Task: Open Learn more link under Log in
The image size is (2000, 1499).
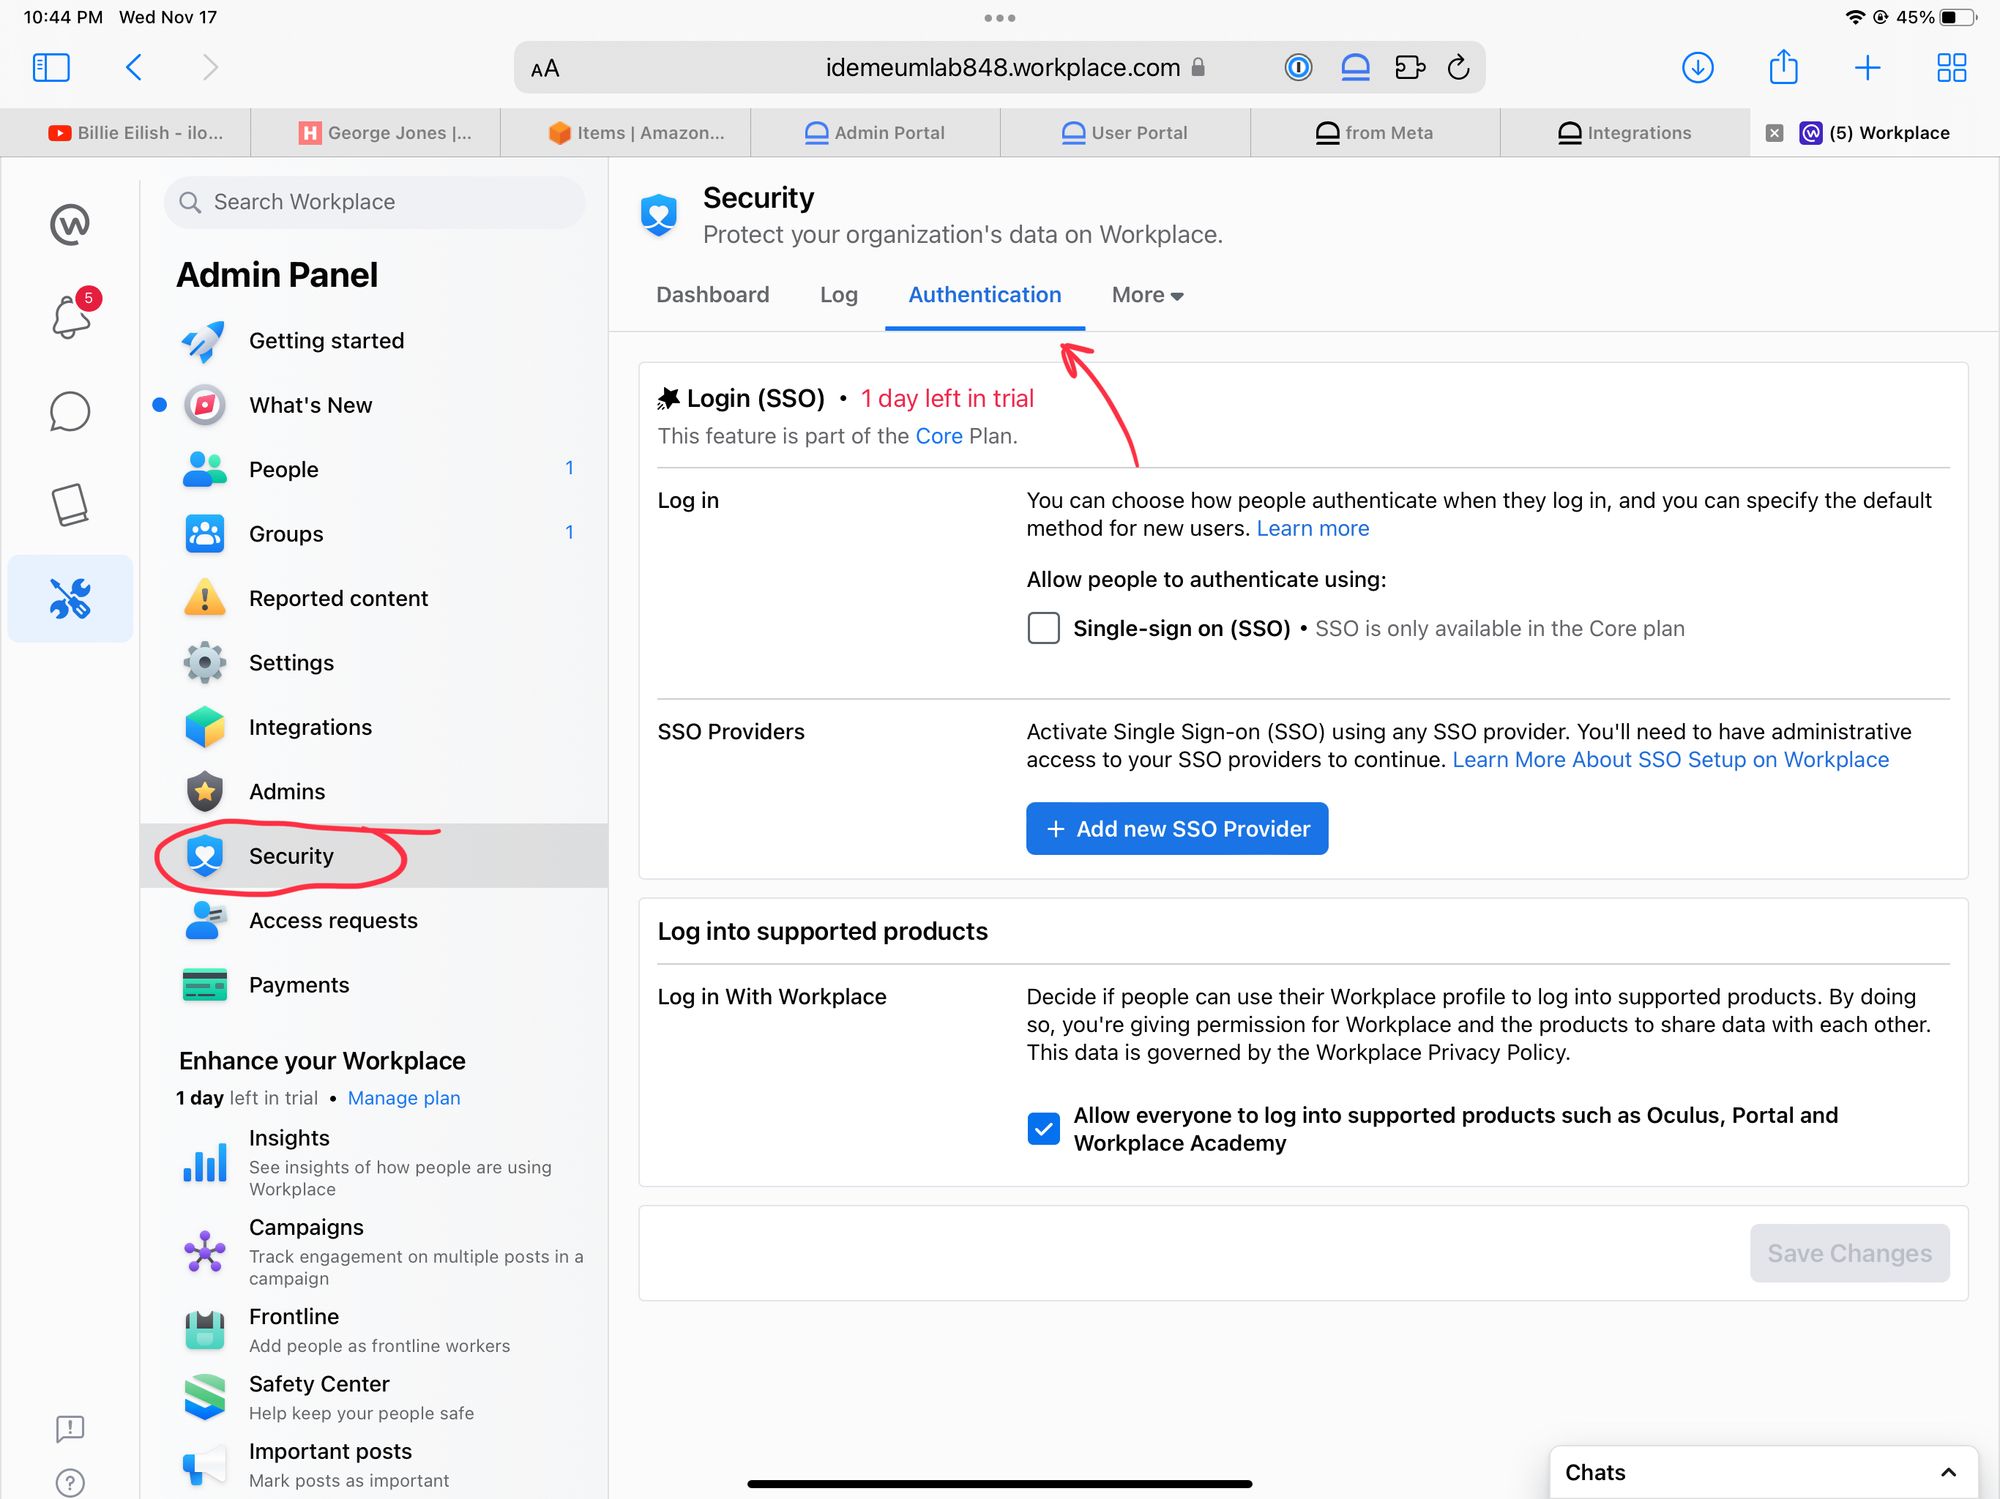Action: point(1312,528)
